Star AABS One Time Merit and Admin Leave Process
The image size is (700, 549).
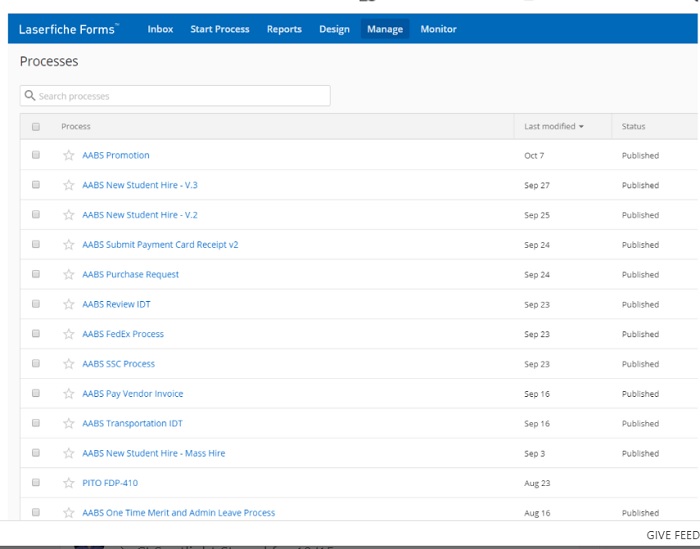pyautogui.click(x=68, y=513)
